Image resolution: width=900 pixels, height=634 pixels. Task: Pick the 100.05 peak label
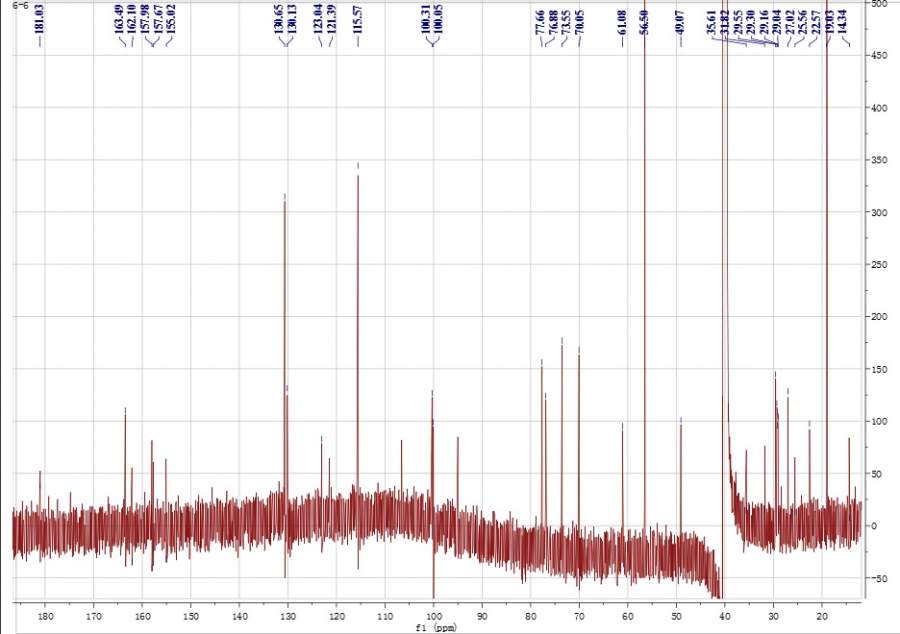pos(439,18)
